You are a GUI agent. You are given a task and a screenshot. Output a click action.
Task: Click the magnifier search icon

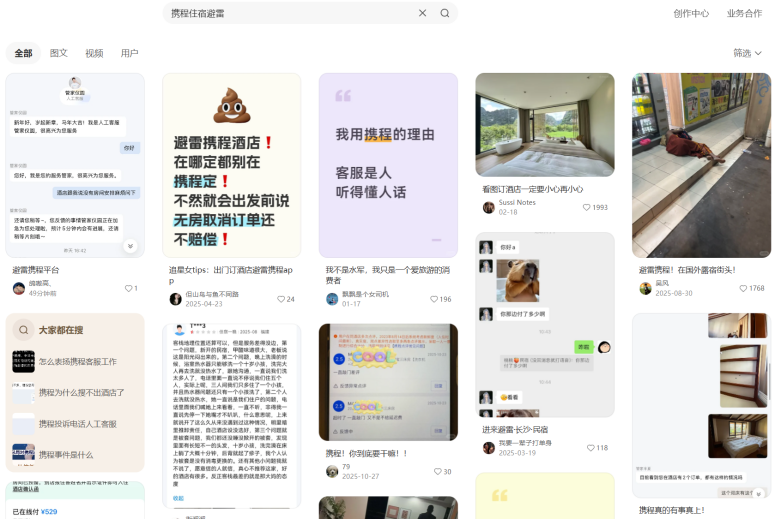pos(445,13)
